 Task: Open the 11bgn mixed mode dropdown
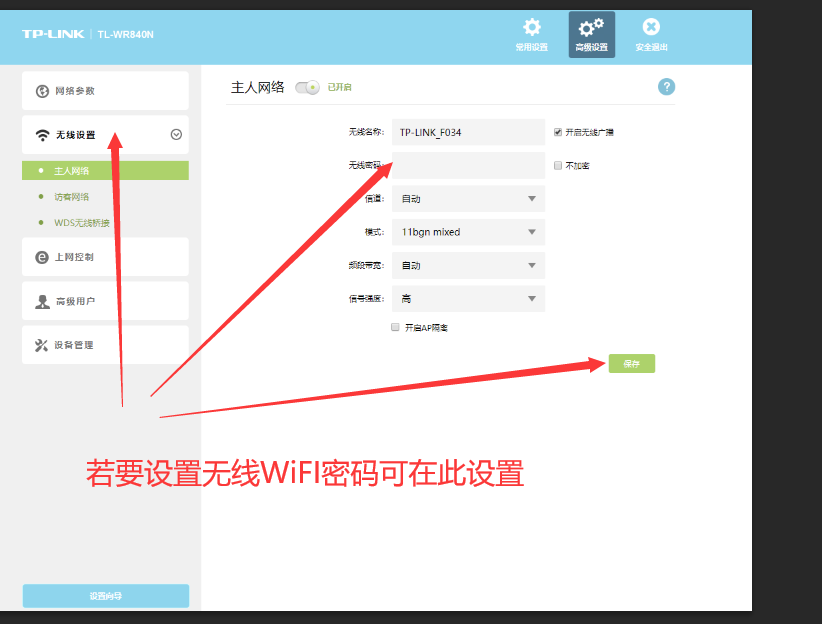point(468,232)
